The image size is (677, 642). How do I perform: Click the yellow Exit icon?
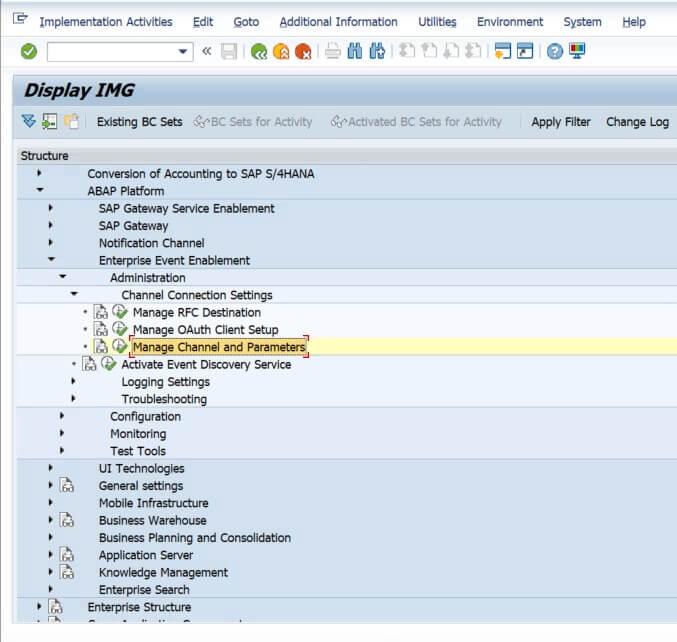(x=281, y=51)
